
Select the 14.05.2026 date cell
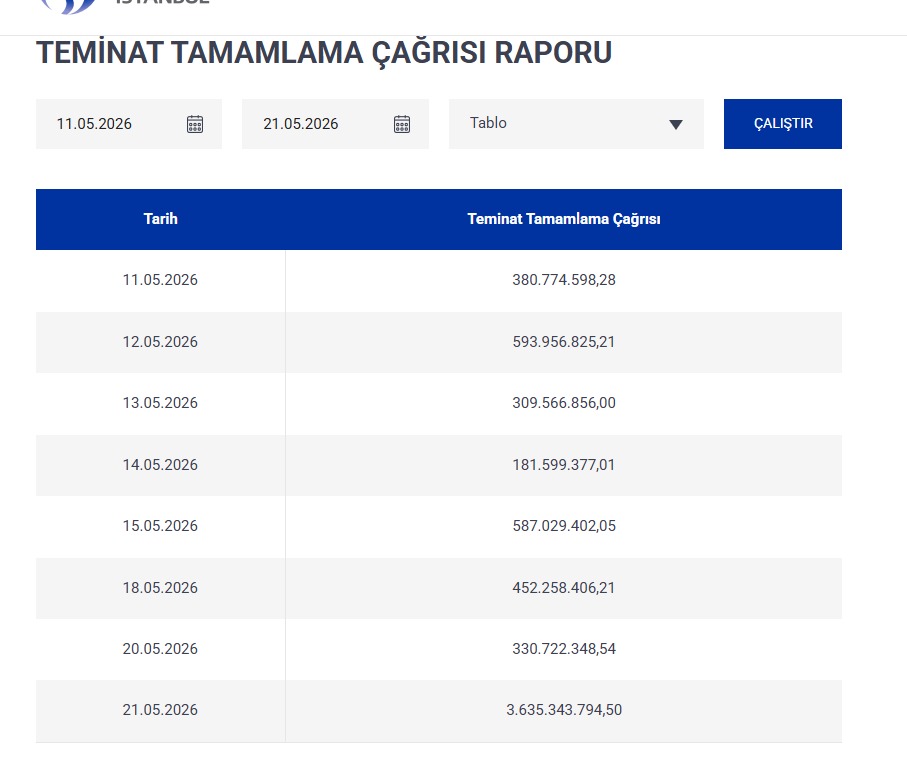[x=160, y=465]
